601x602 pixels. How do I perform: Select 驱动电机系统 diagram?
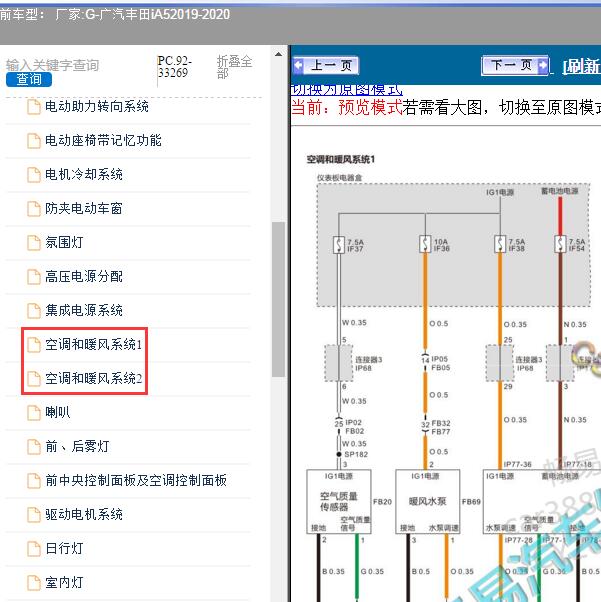pos(84,514)
